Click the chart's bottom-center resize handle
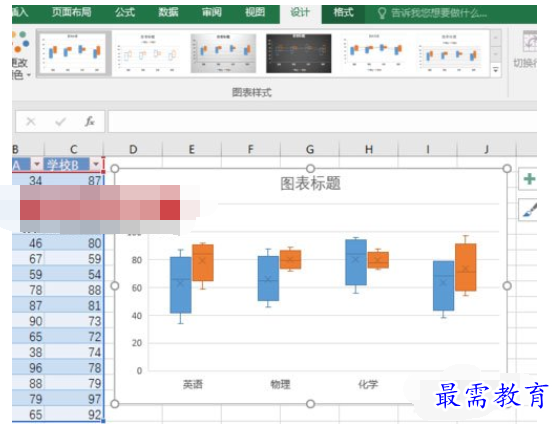The height and width of the screenshot is (427, 557). click(x=310, y=404)
